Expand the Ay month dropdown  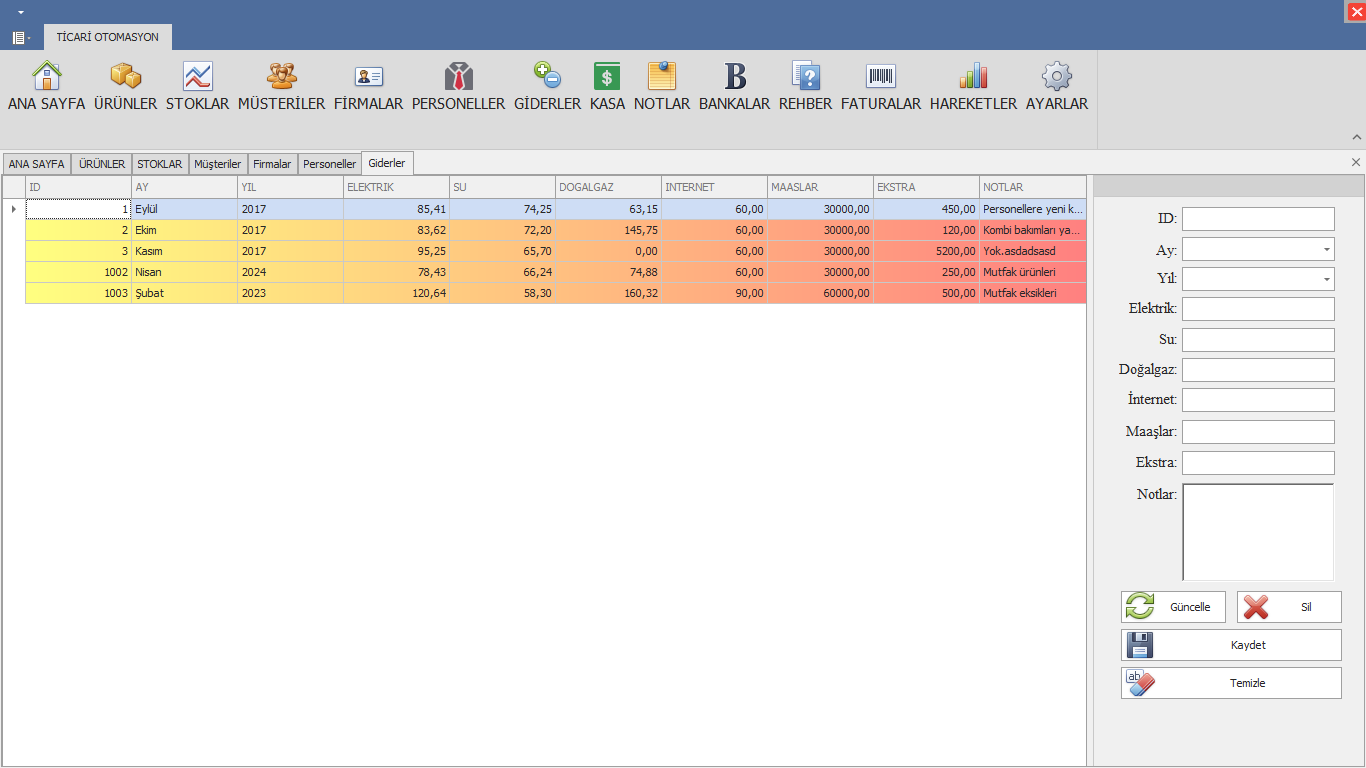click(1326, 249)
